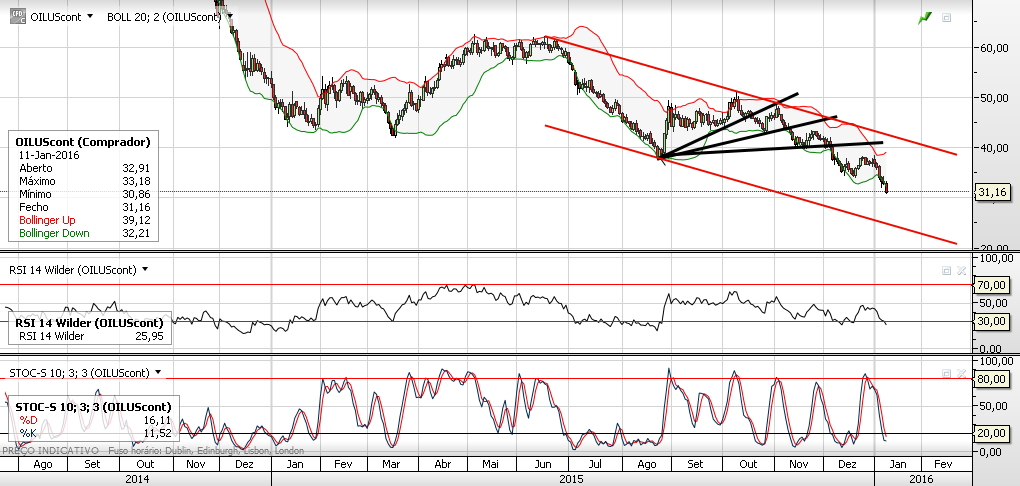Screen dimensions: 1020x486
Task: Click the green trade signal icon
Action: [926, 17]
